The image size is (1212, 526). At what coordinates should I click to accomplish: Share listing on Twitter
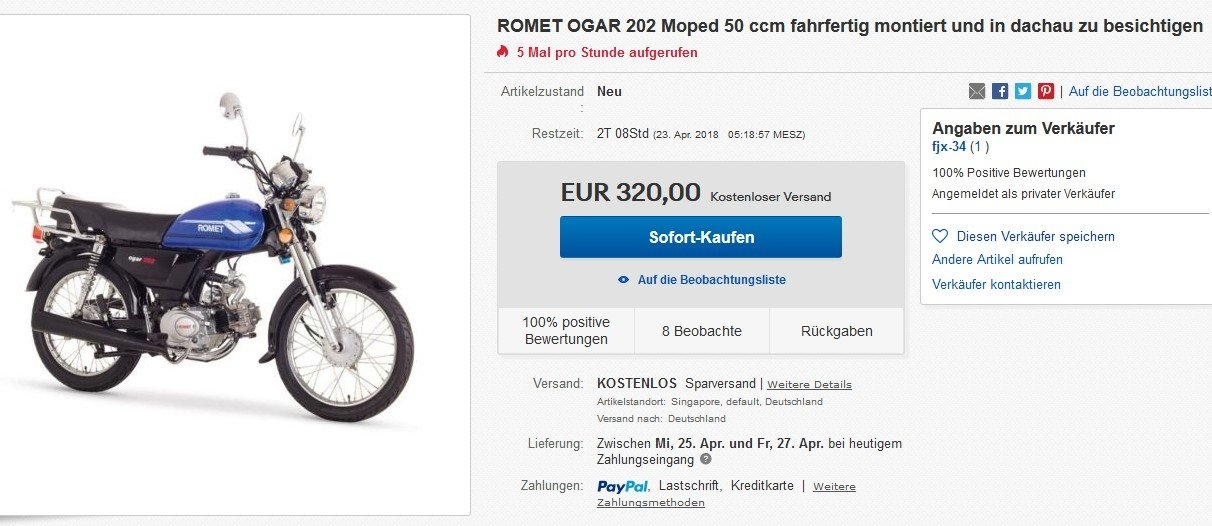point(1022,91)
